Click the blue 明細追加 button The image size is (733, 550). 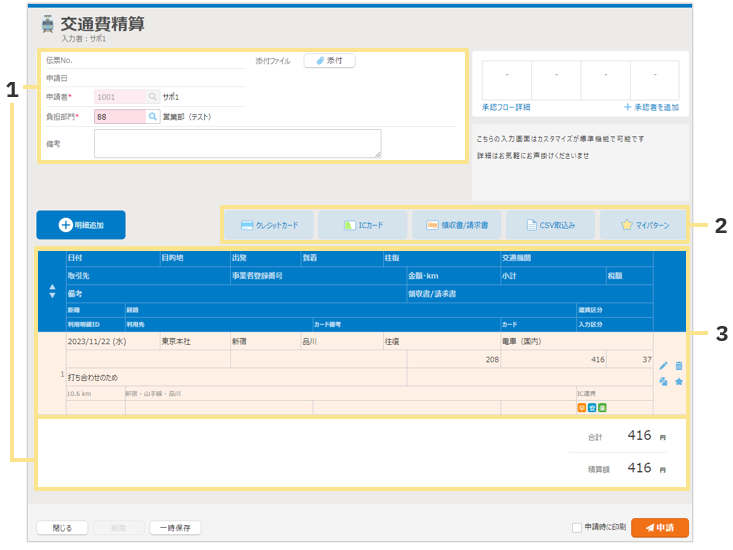pyautogui.click(x=80, y=226)
